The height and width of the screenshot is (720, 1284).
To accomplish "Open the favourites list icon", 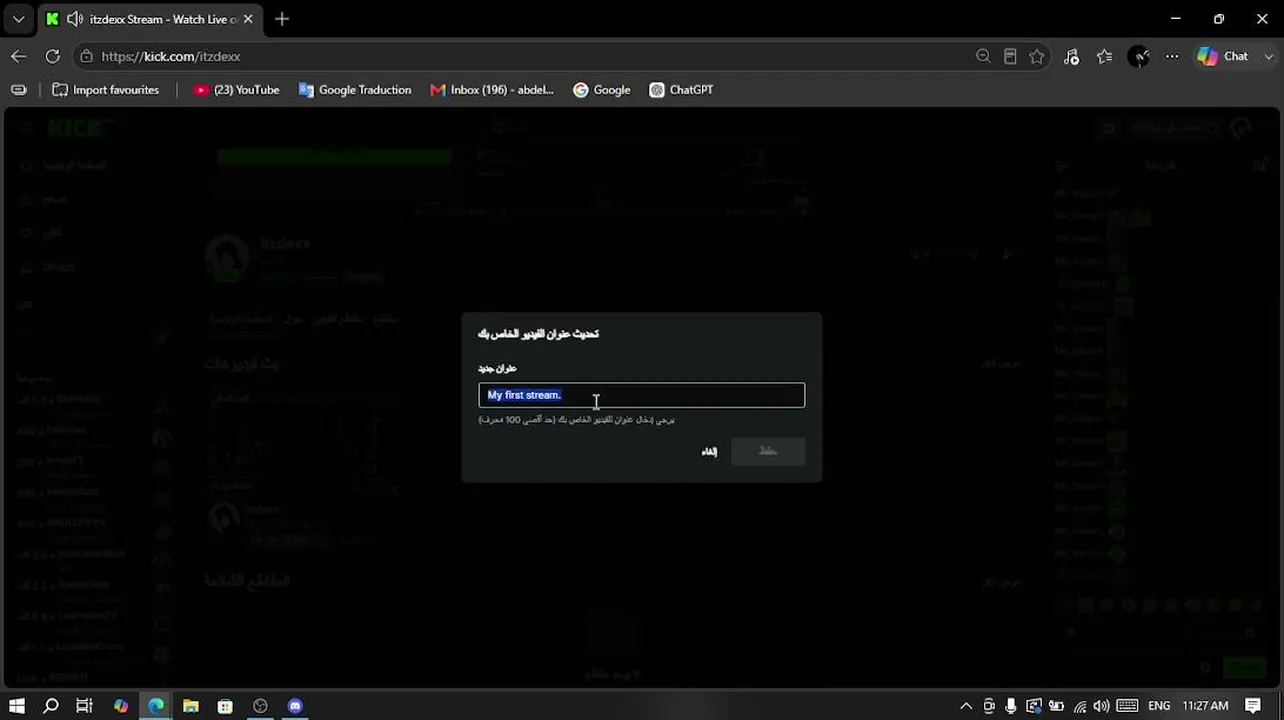I will pos(1104,57).
